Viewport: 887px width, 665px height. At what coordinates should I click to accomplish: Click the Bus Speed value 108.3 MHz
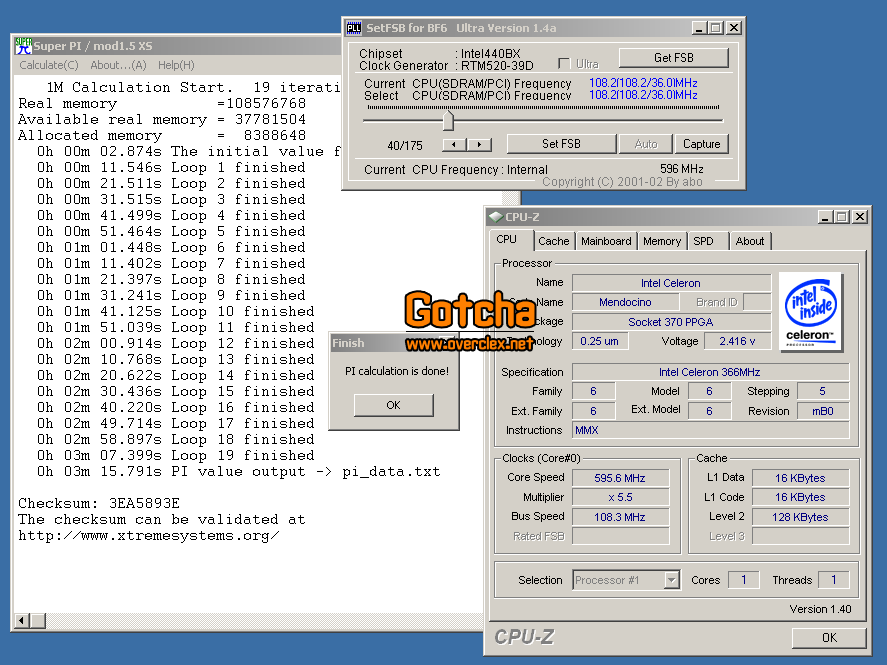[x=620, y=517]
